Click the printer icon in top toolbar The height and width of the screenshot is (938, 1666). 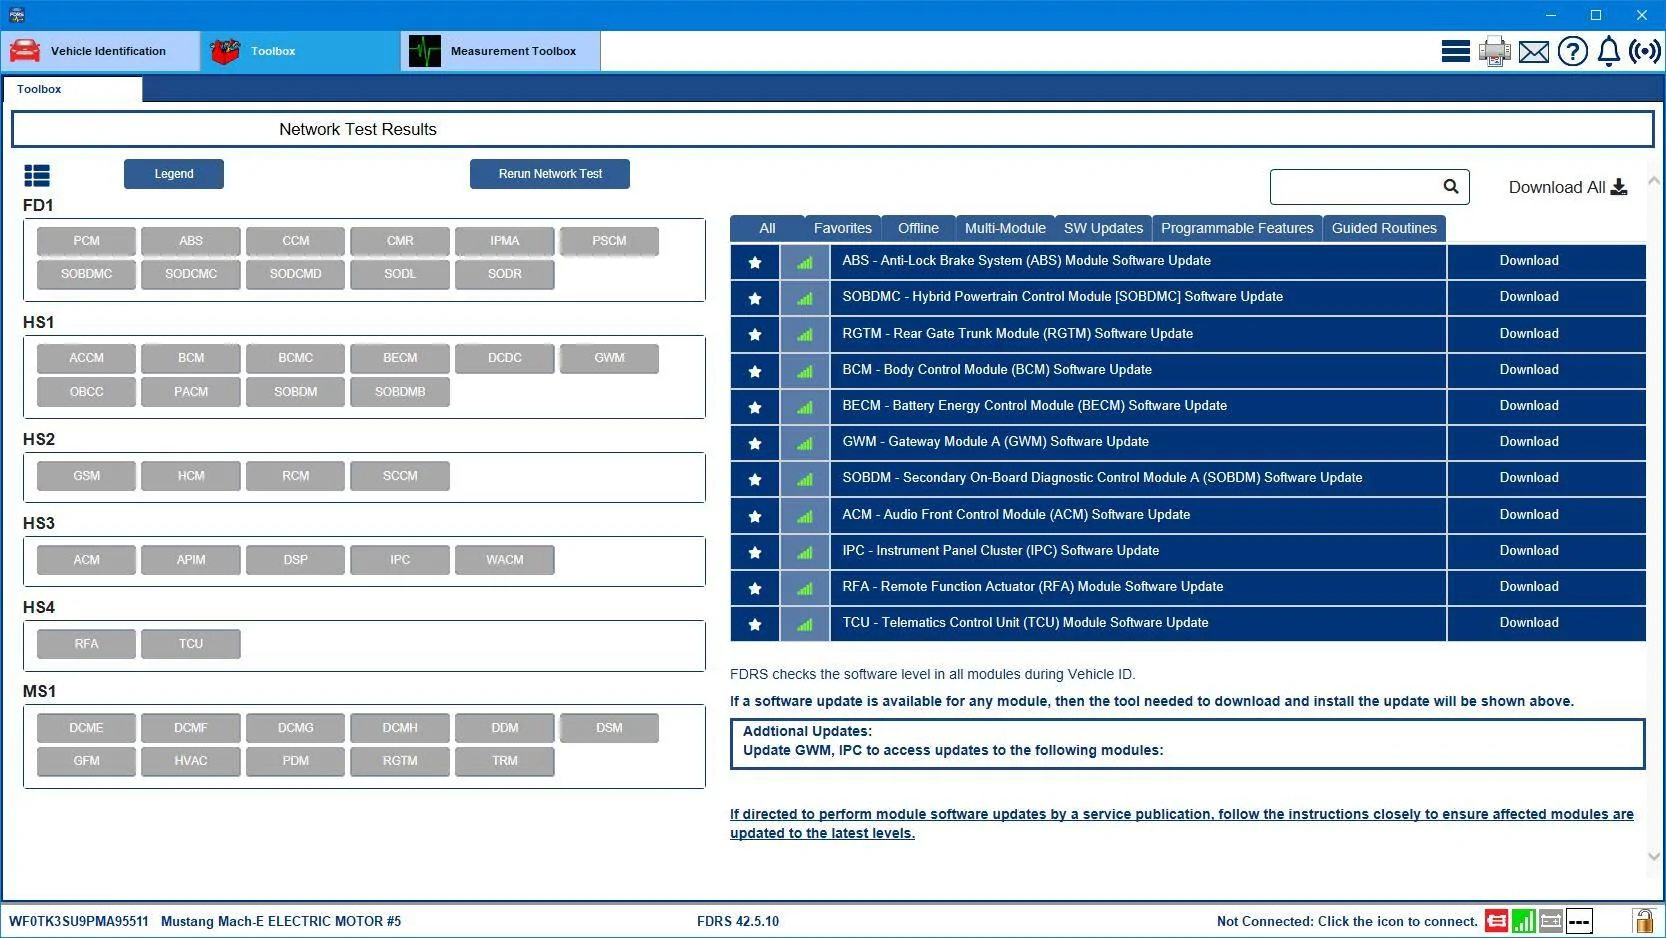click(x=1495, y=51)
